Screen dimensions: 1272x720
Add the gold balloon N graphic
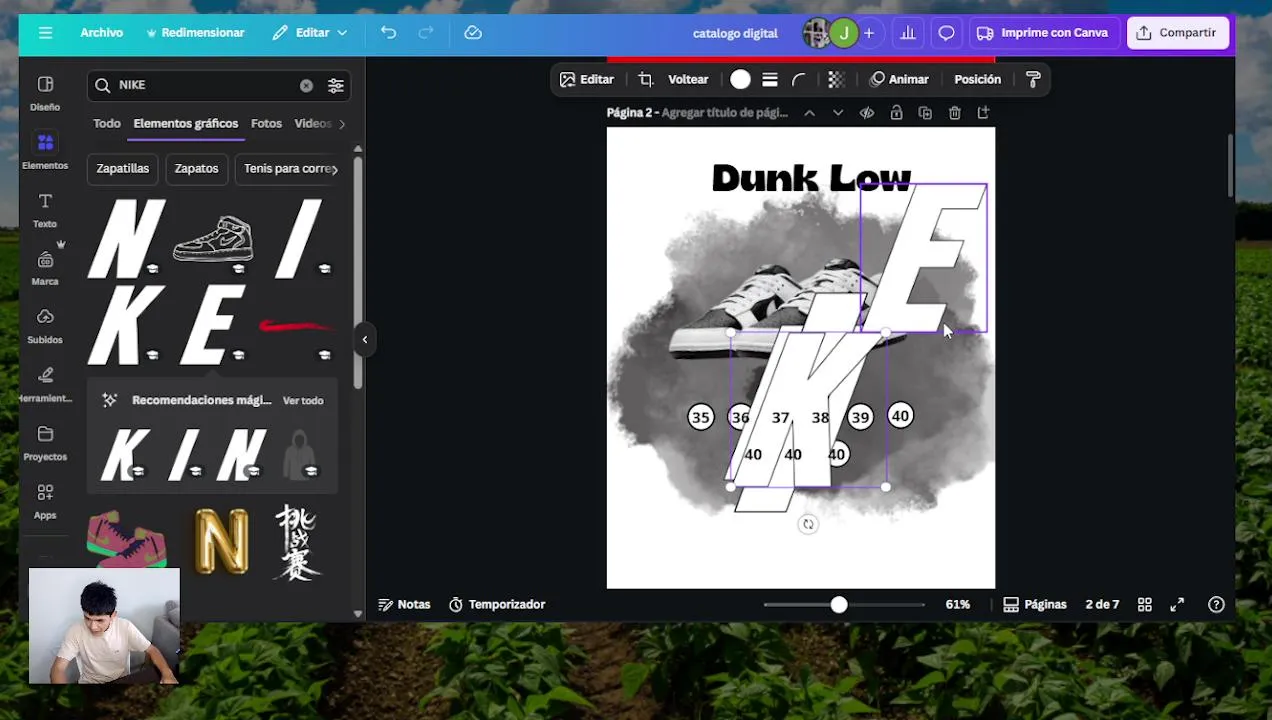tap(221, 541)
